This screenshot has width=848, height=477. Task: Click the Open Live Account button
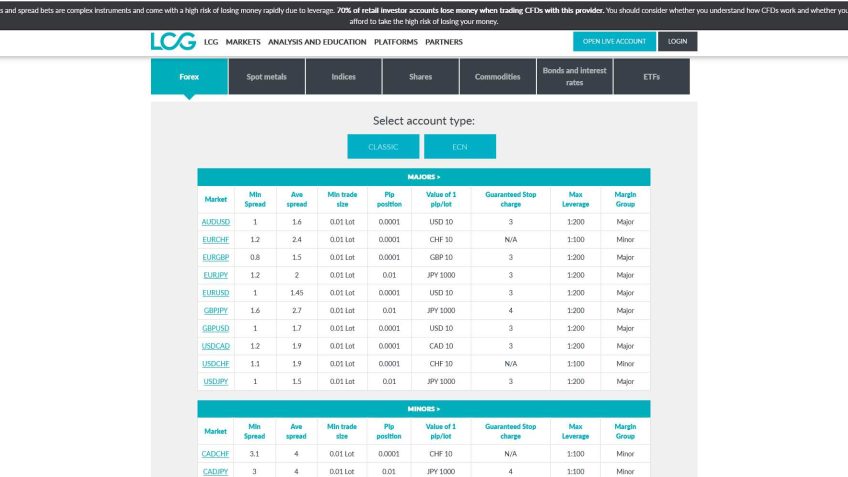click(614, 42)
